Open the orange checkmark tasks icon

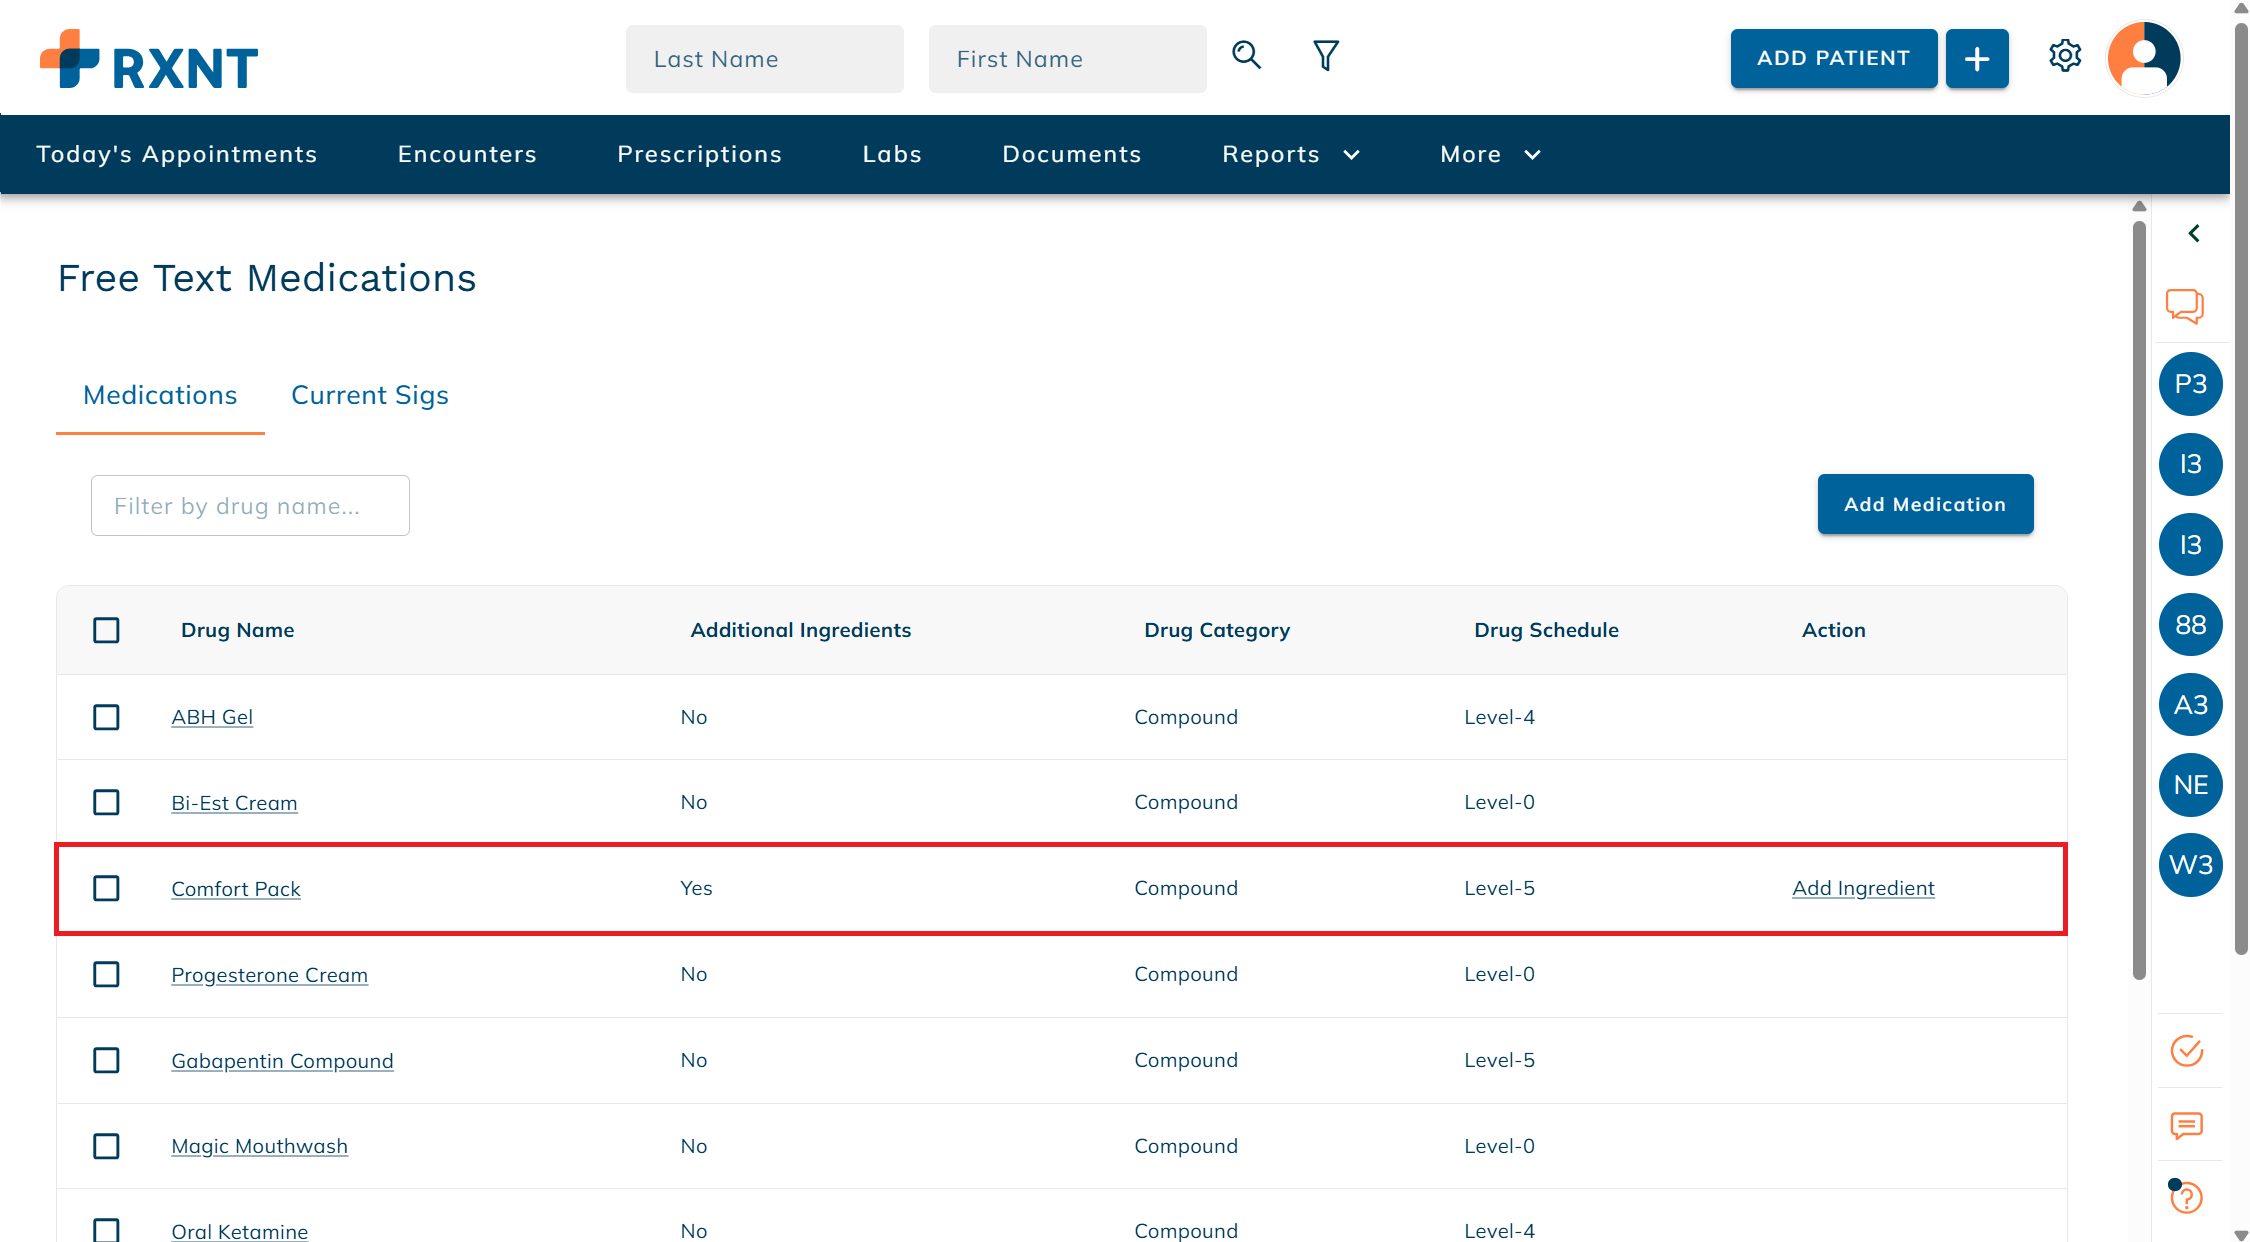point(2187,1051)
